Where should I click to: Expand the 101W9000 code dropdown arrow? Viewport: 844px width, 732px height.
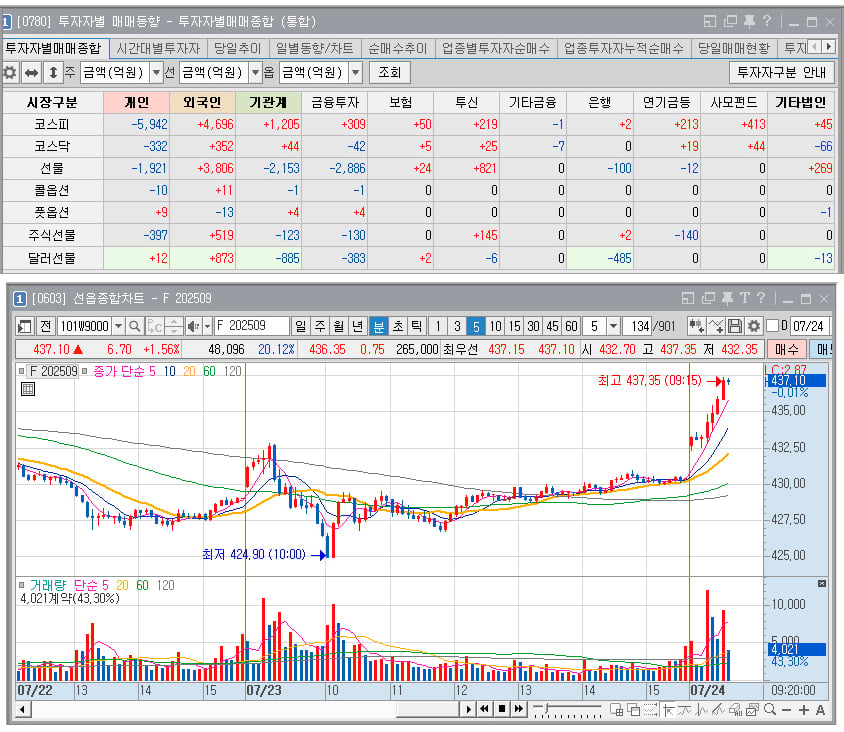click(x=118, y=326)
